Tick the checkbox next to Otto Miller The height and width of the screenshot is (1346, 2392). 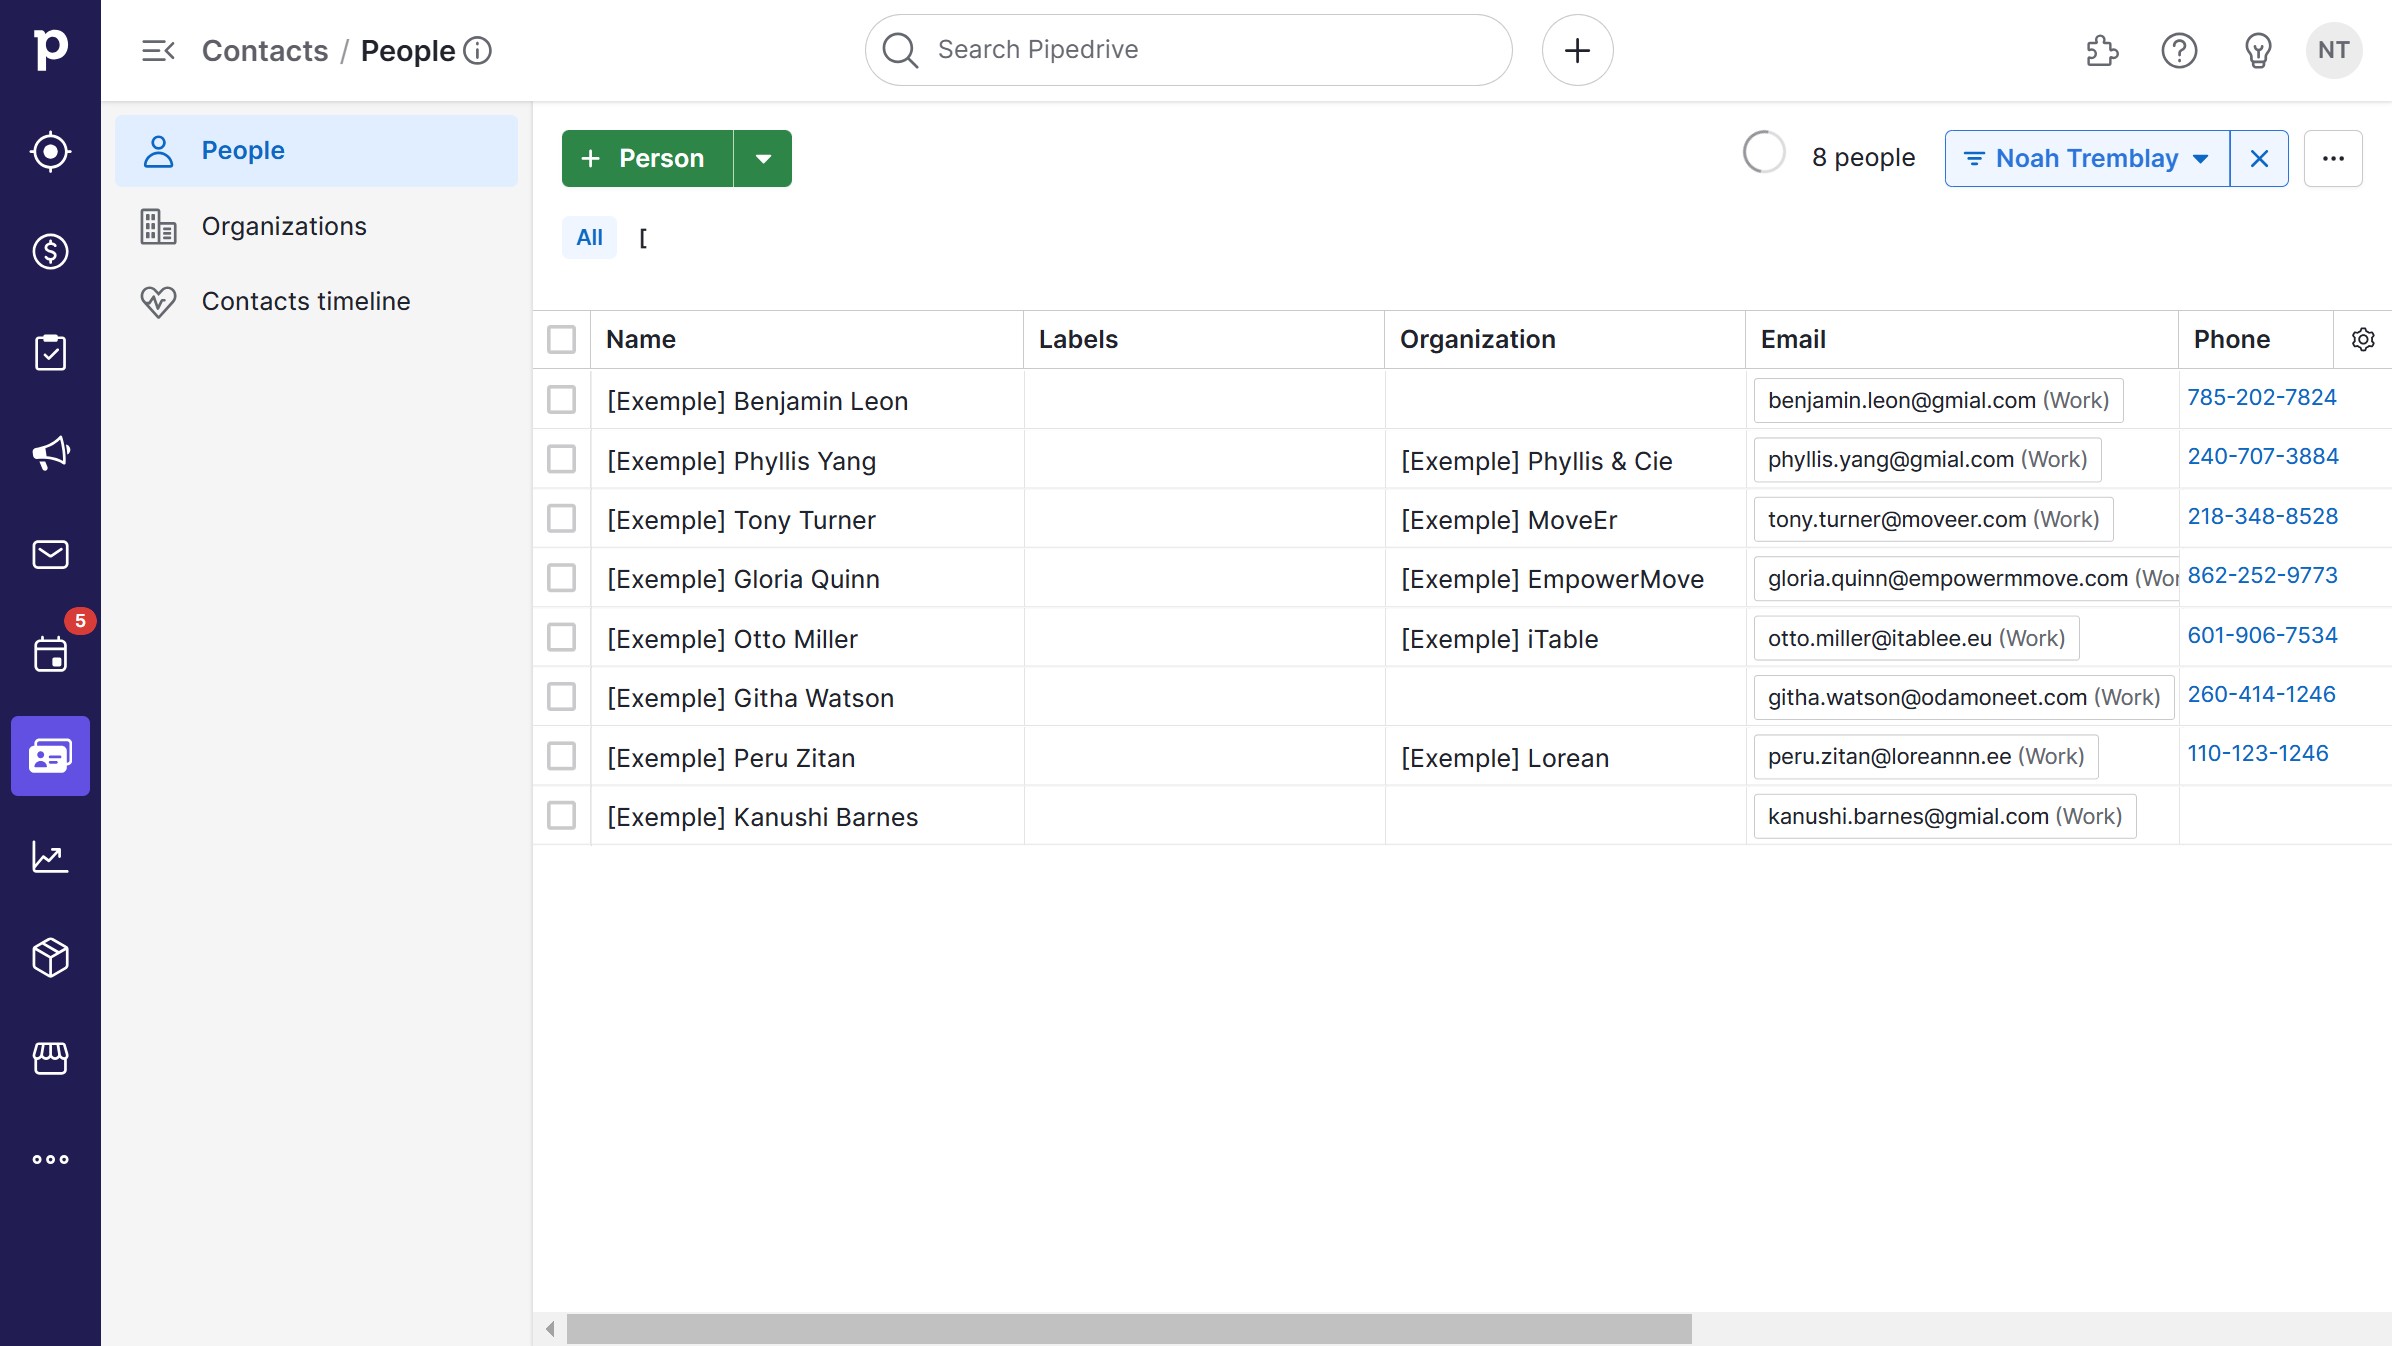562,638
